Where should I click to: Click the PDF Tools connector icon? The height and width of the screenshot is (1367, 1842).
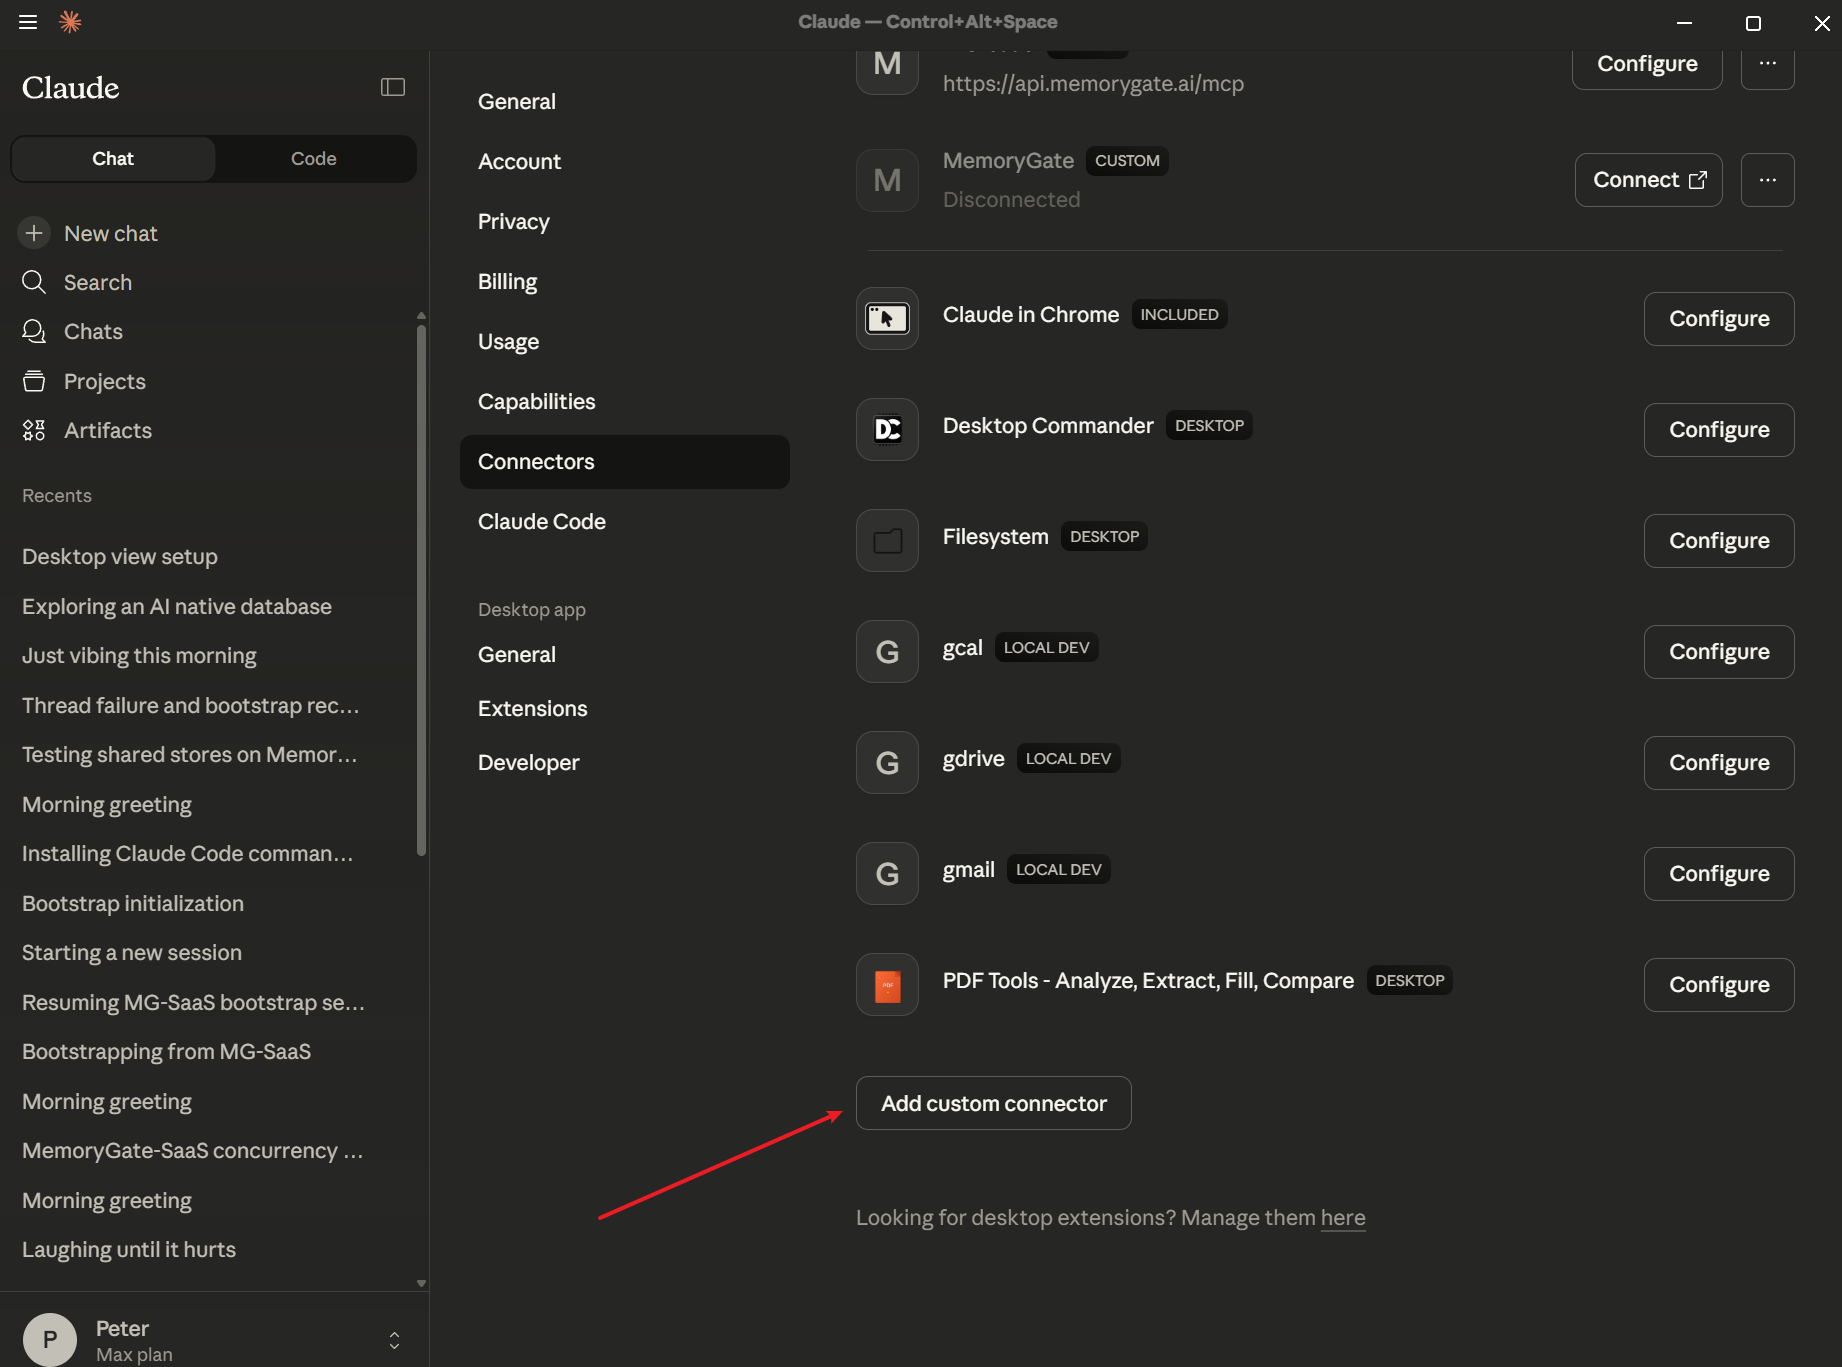point(886,984)
